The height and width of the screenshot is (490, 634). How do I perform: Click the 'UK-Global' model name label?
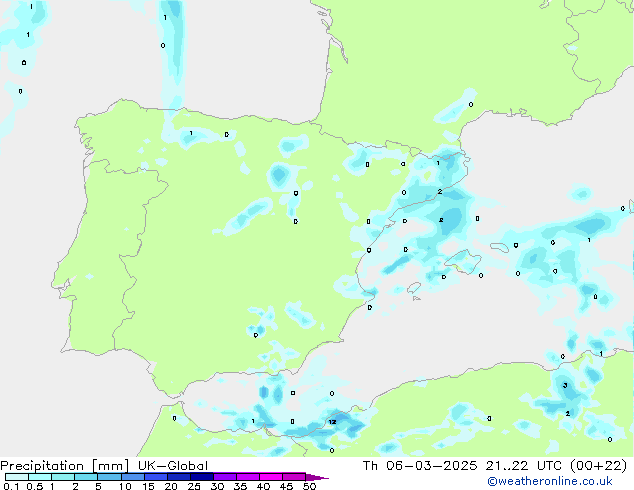click(x=173, y=466)
